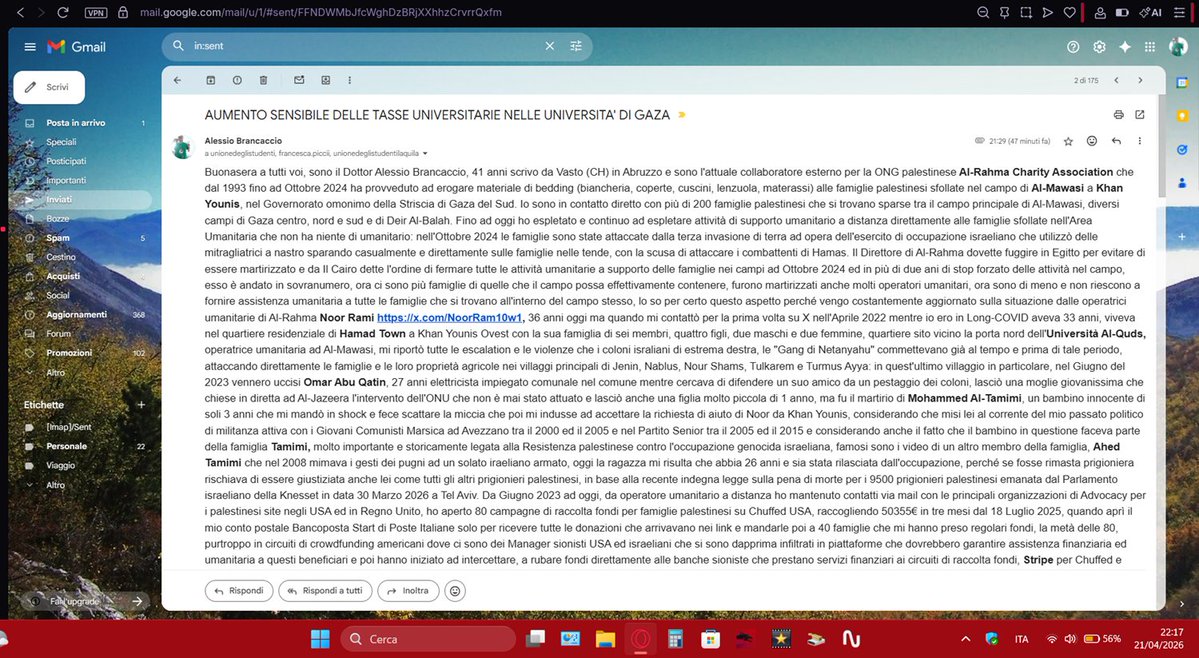1199x658 pixels.
Task: Open Google Keep in the side panel
Action: click(1182, 116)
